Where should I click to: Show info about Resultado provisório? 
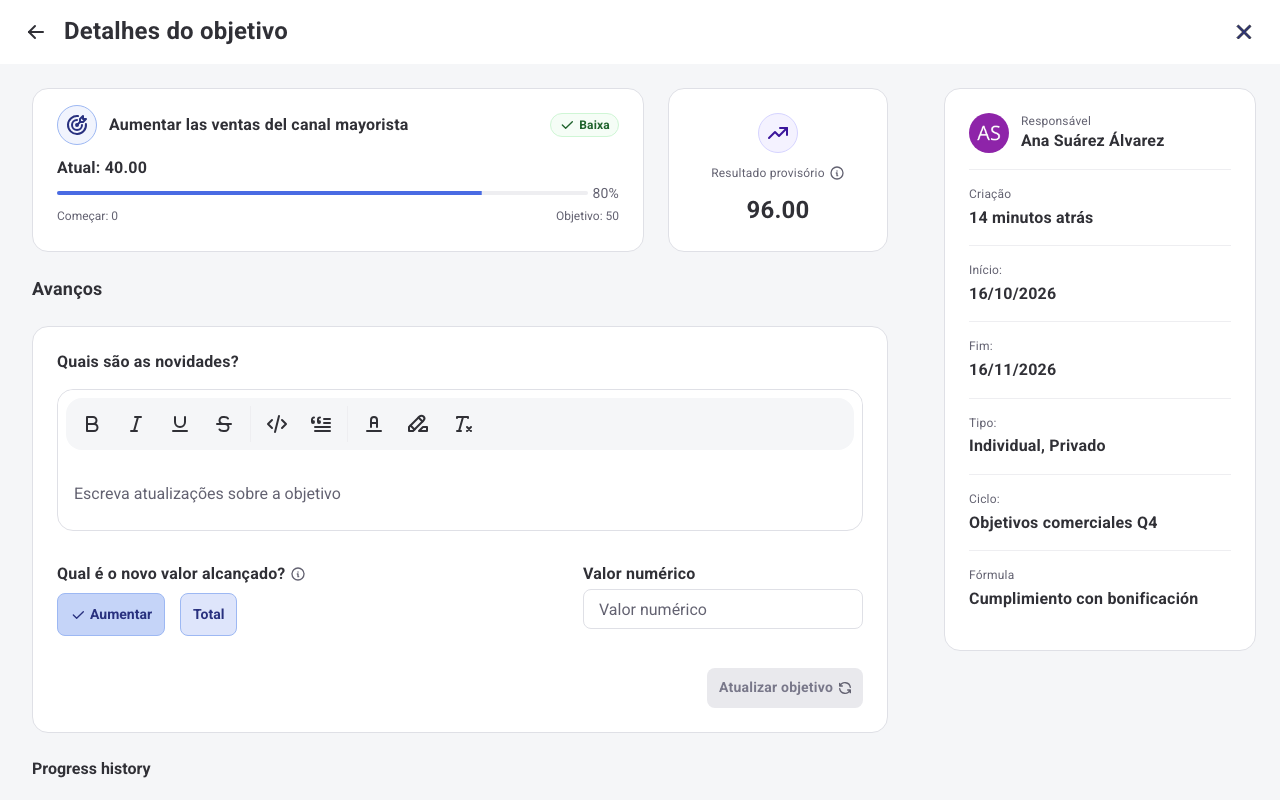coord(837,173)
